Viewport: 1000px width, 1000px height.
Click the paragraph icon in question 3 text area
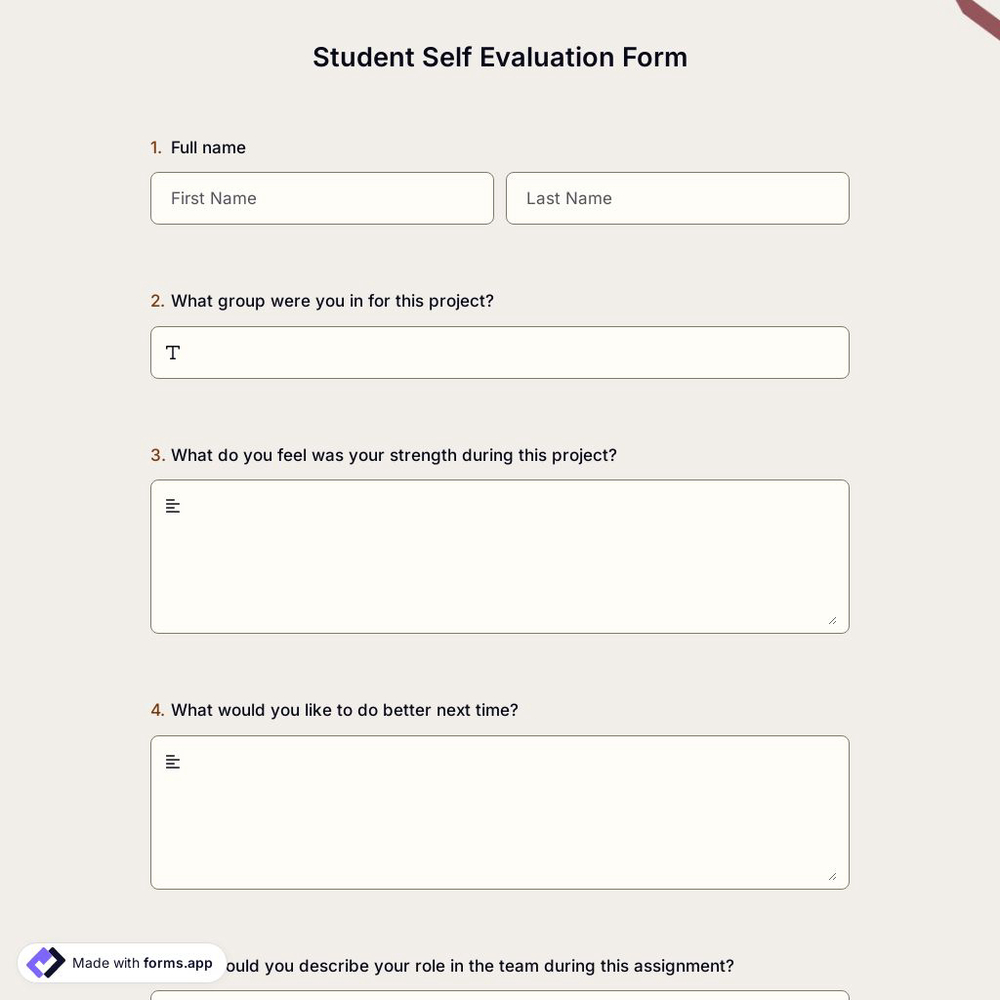[172, 506]
